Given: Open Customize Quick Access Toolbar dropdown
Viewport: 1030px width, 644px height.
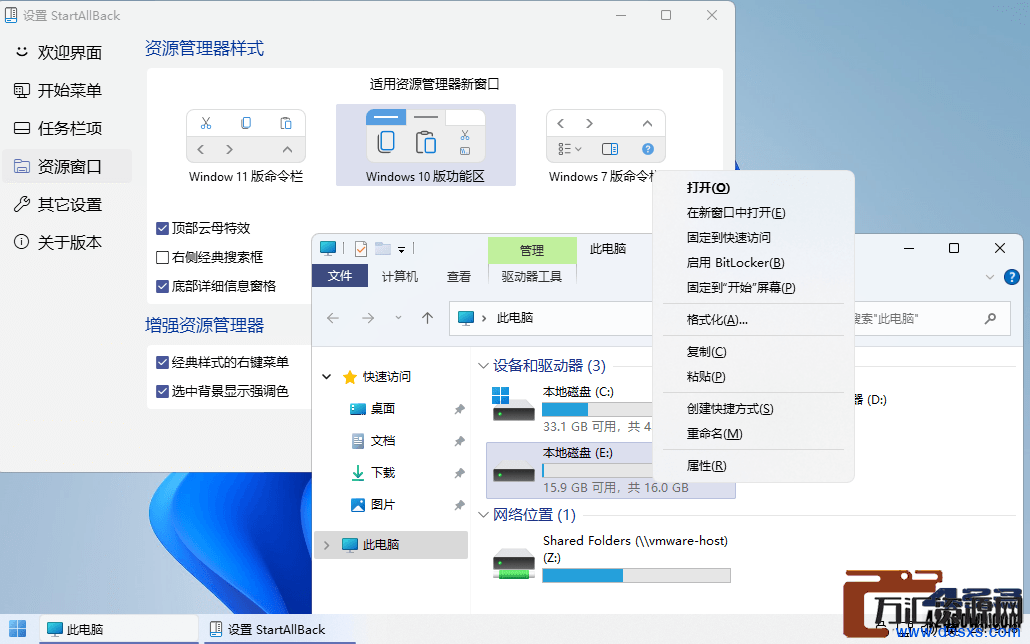Looking at the screenshot, I should pos(401,249).
